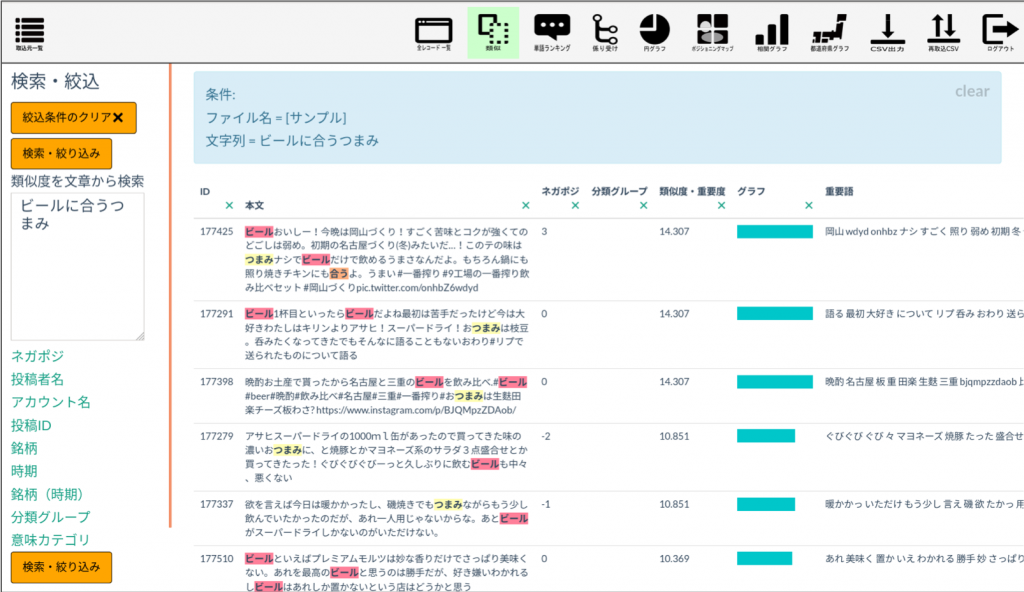The width and height of the screenshot is (1024, 592).
Task: Open the 係り受け dependency view
Action: (605, 33)
